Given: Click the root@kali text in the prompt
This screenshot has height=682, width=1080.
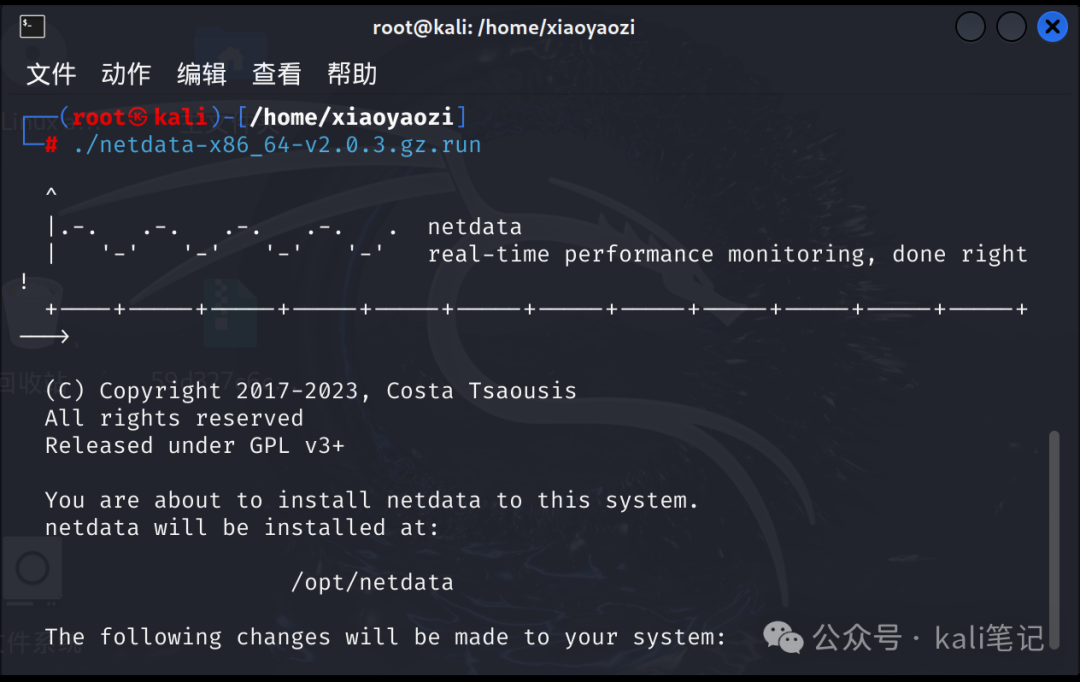Looking at the screenshot, I should point(128,116).
